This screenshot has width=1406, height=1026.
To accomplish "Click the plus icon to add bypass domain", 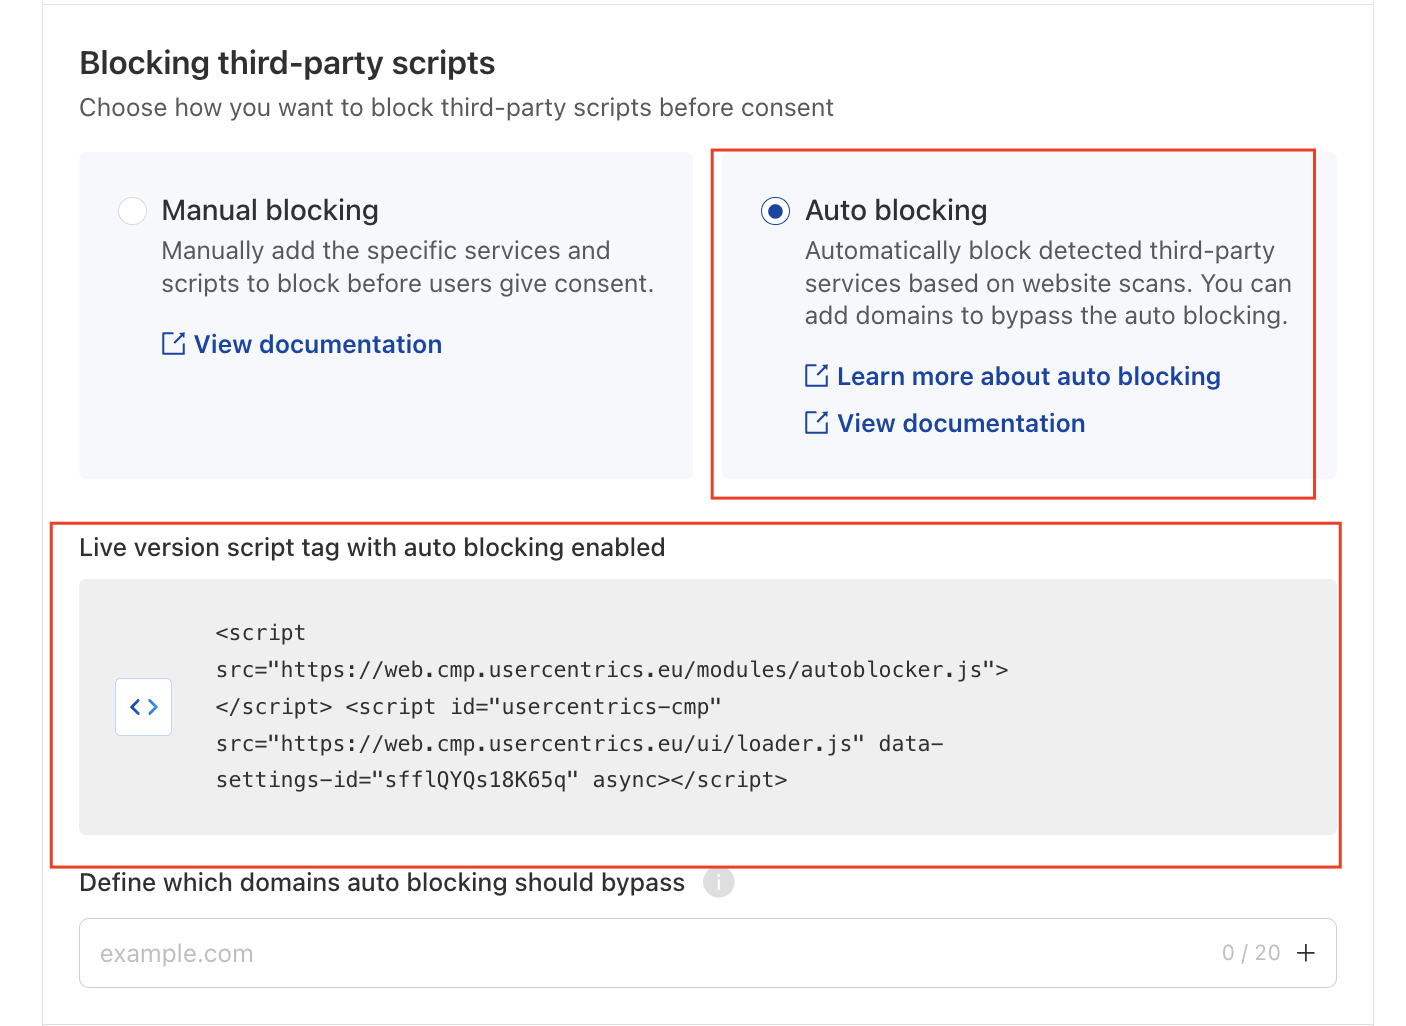I will pos(1306,953).
